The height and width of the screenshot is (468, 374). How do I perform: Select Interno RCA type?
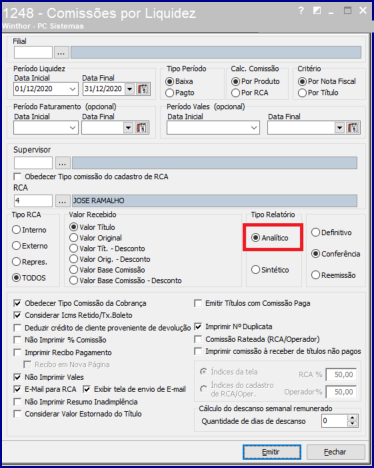pyautogui.click(x=29, y=230)
